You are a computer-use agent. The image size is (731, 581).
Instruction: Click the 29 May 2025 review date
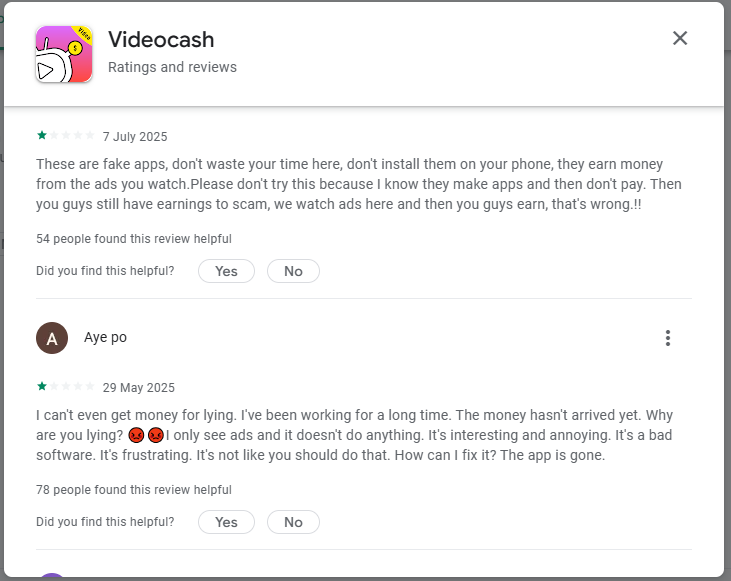tap(138, 387)
